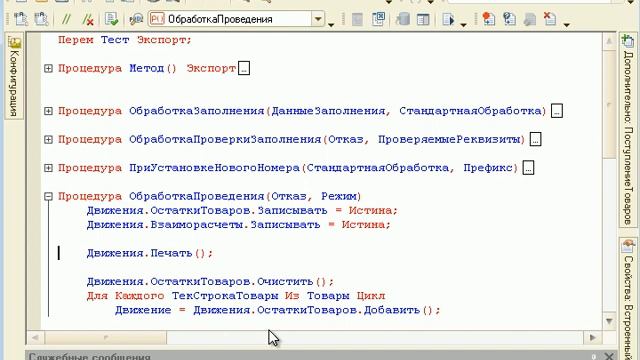Click the table layout toolbar icon
The image size is (640, 360).
point(423,19)
